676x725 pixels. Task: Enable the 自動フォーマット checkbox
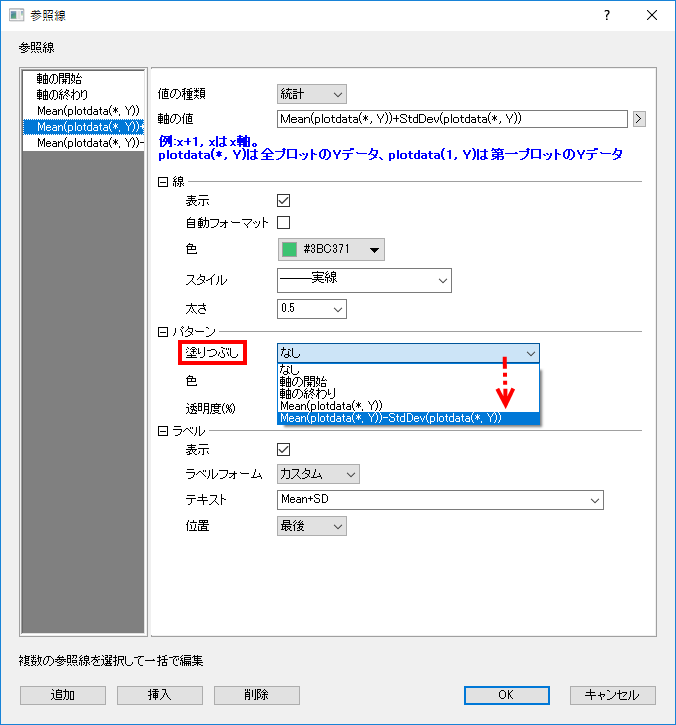point(283,222)
